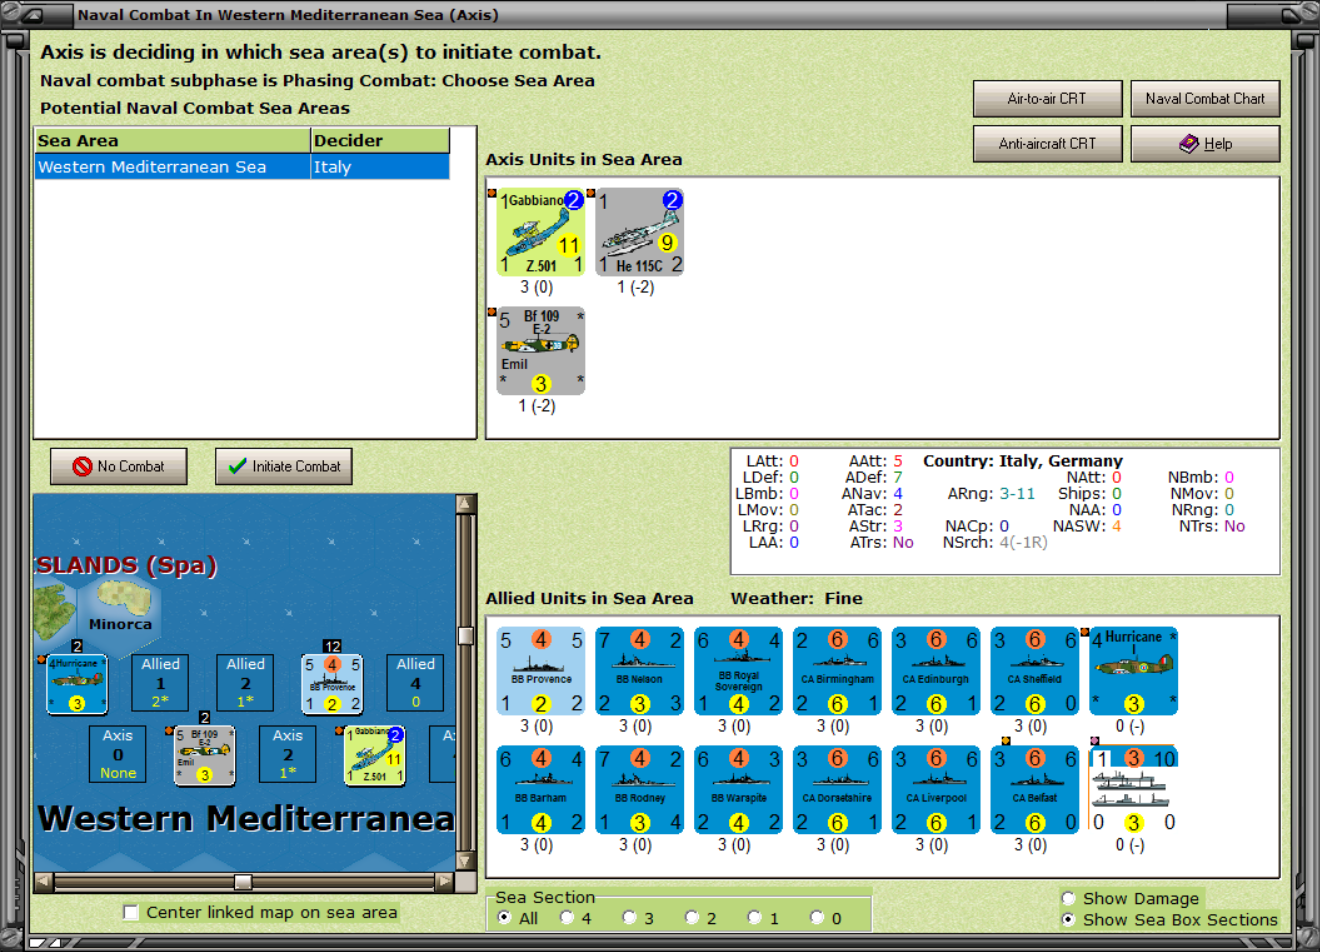Open the Naval Combat Chart

click(x=1205, y=99)
